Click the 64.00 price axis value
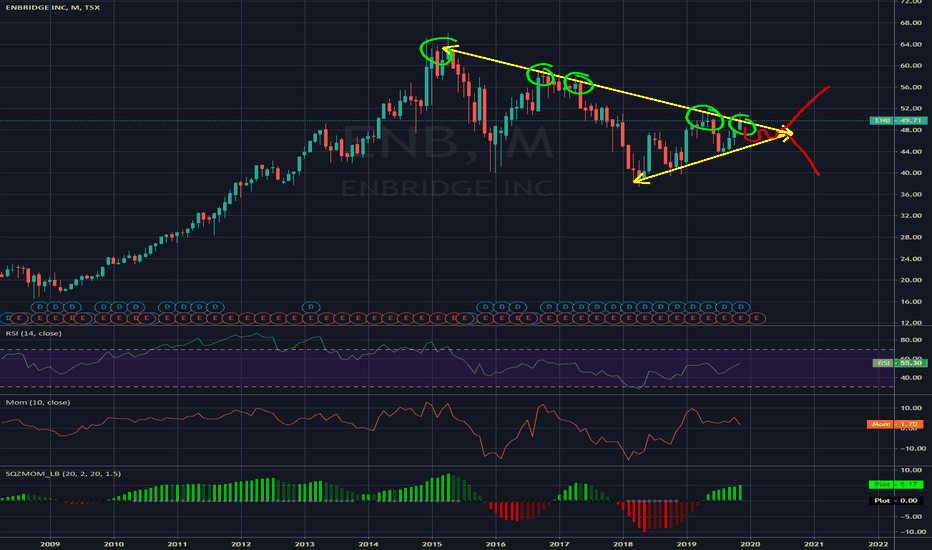The width and height of the screenshot is (932, 550). [x=911, y=45]
